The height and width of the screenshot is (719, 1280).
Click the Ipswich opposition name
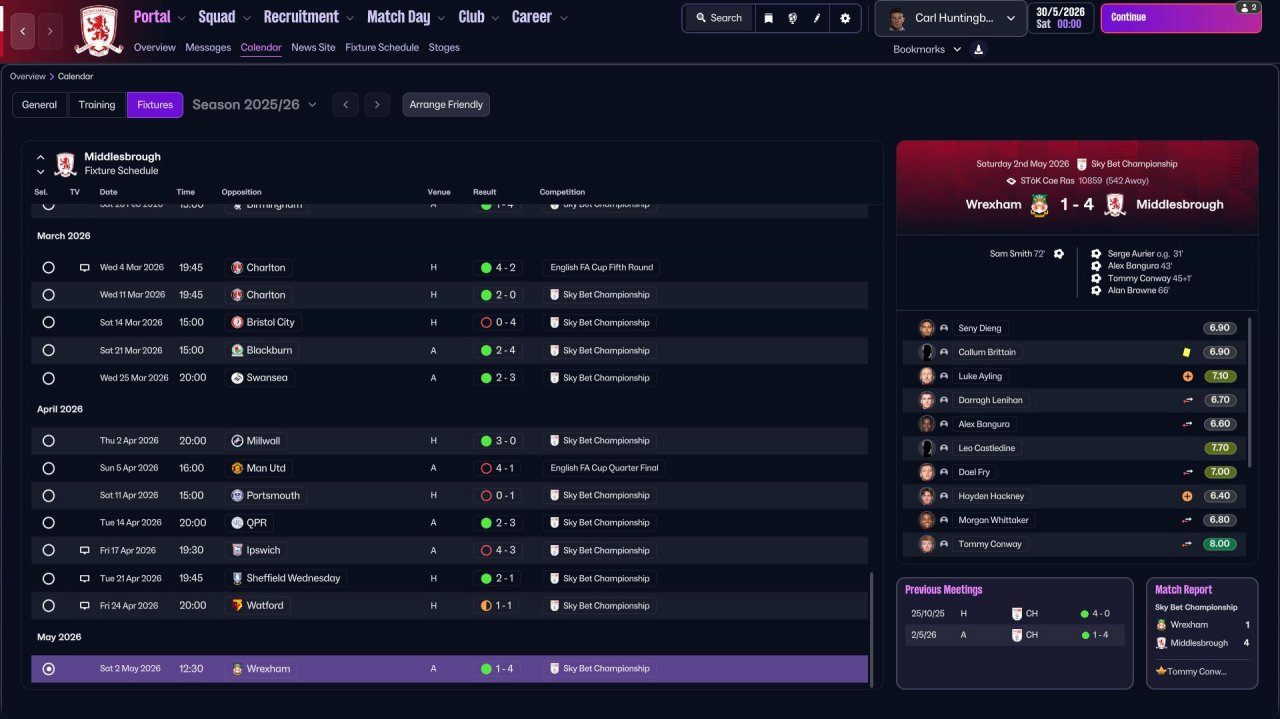tap(264, 550)
